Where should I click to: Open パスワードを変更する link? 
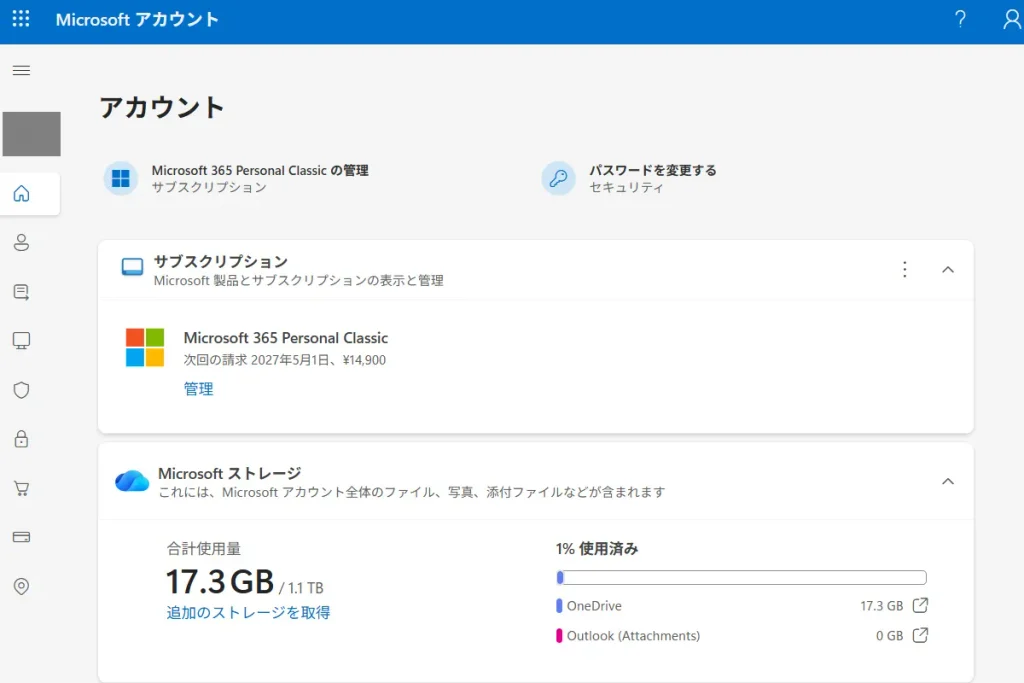pos(653,170)
